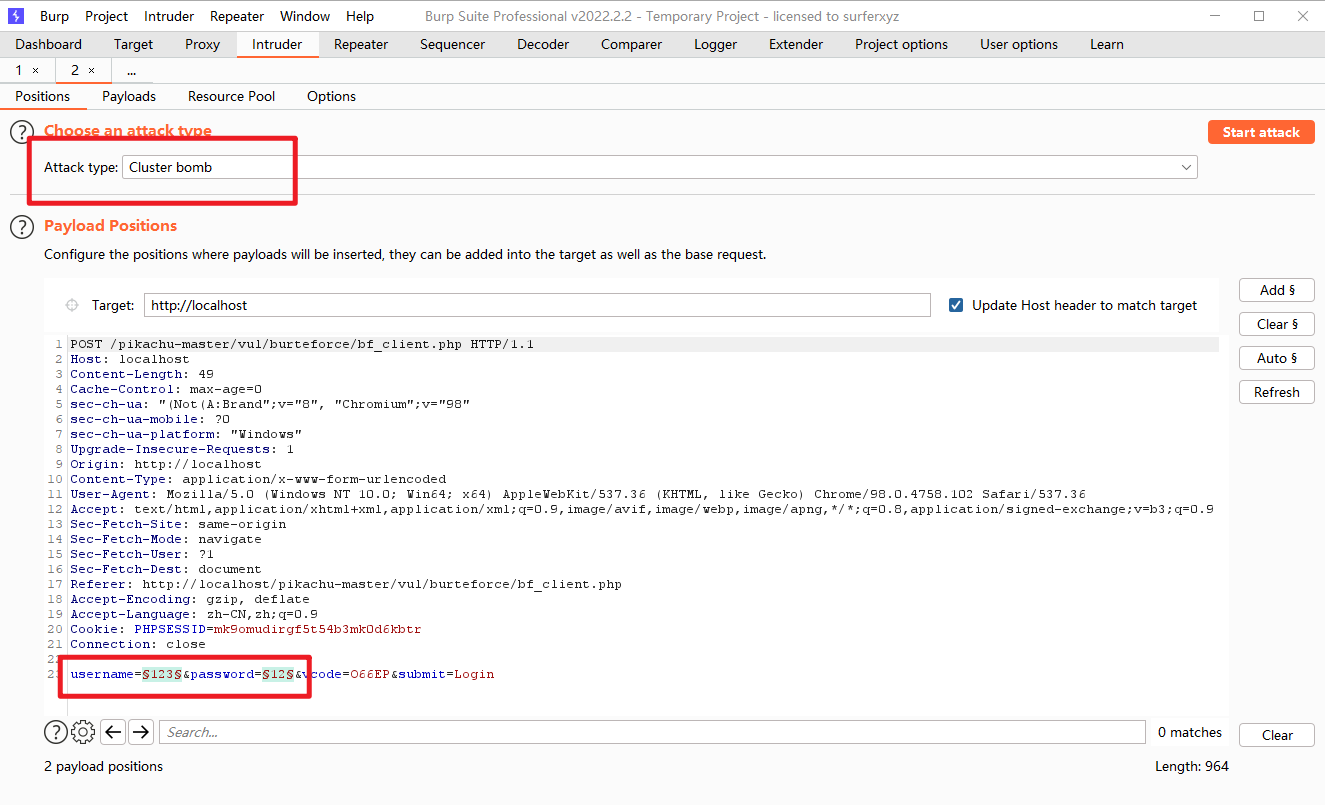Click the Add § button
Screen dimensions: 1325x805
pos(1276,290)
